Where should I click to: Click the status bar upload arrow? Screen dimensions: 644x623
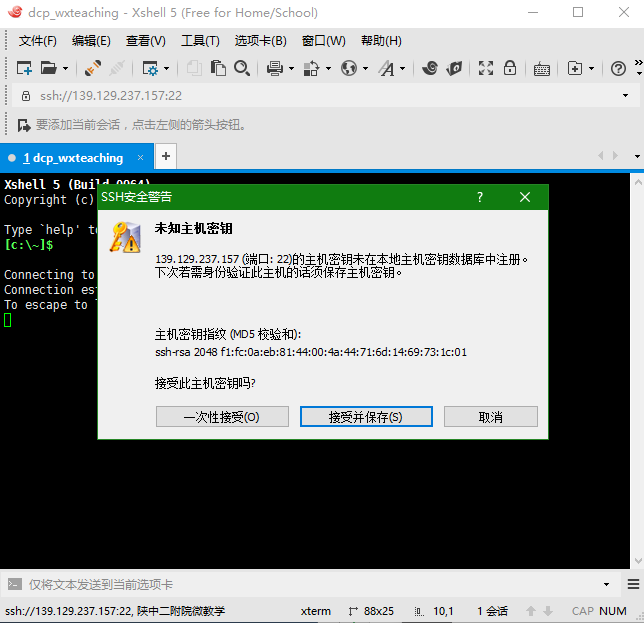point(531,611)
